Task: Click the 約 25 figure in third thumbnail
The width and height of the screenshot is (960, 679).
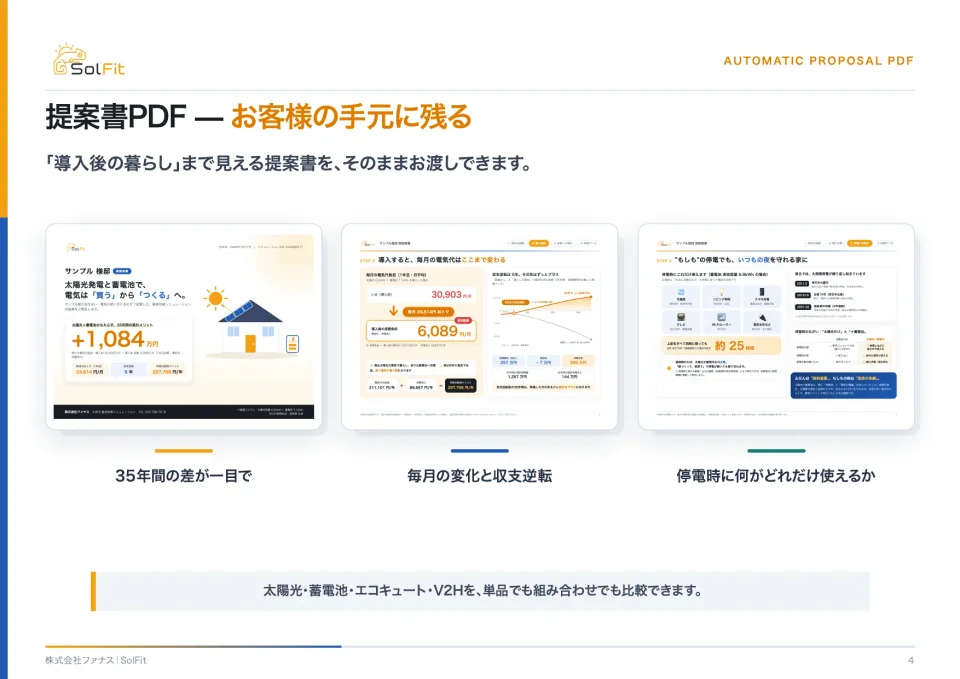Action: tap(734, 346)
